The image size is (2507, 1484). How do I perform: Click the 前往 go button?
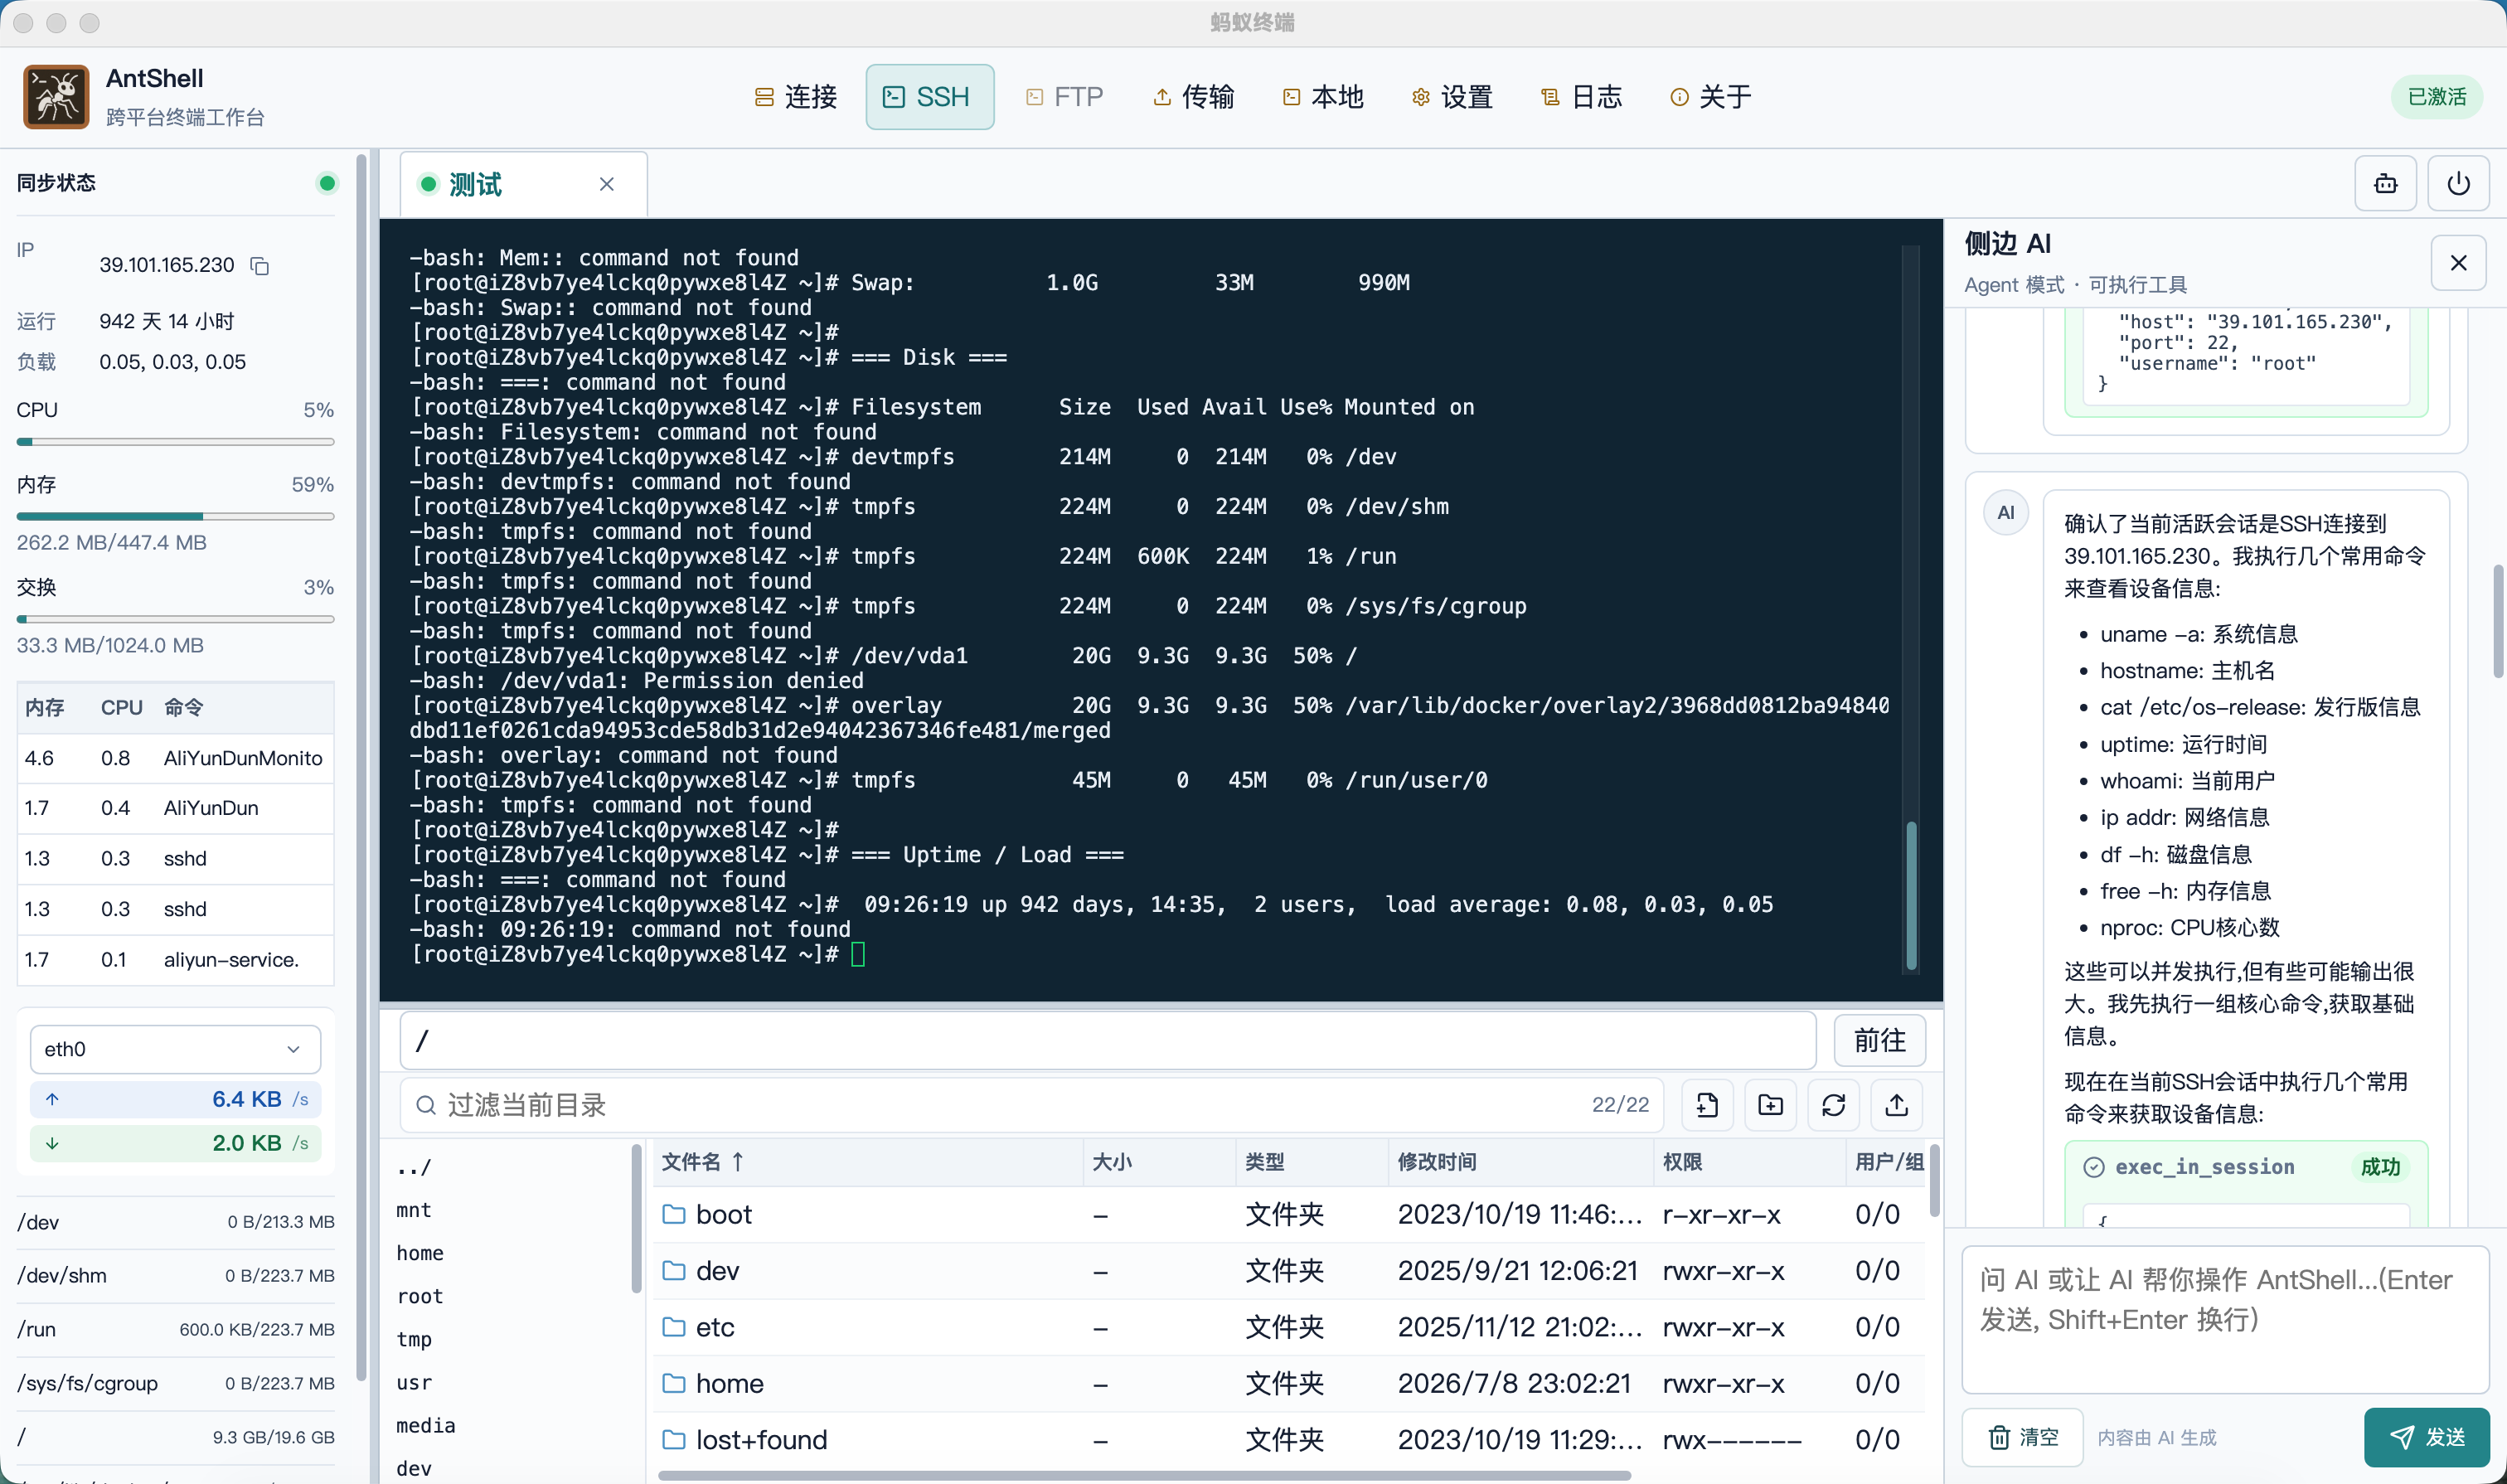coord(1880,1041)
